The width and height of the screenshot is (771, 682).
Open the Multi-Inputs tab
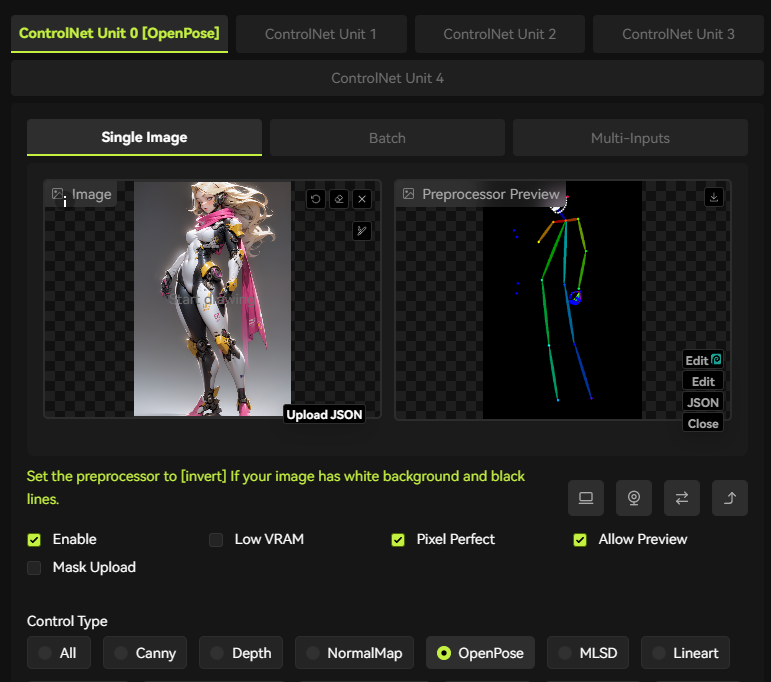click(x=630, y=138)
